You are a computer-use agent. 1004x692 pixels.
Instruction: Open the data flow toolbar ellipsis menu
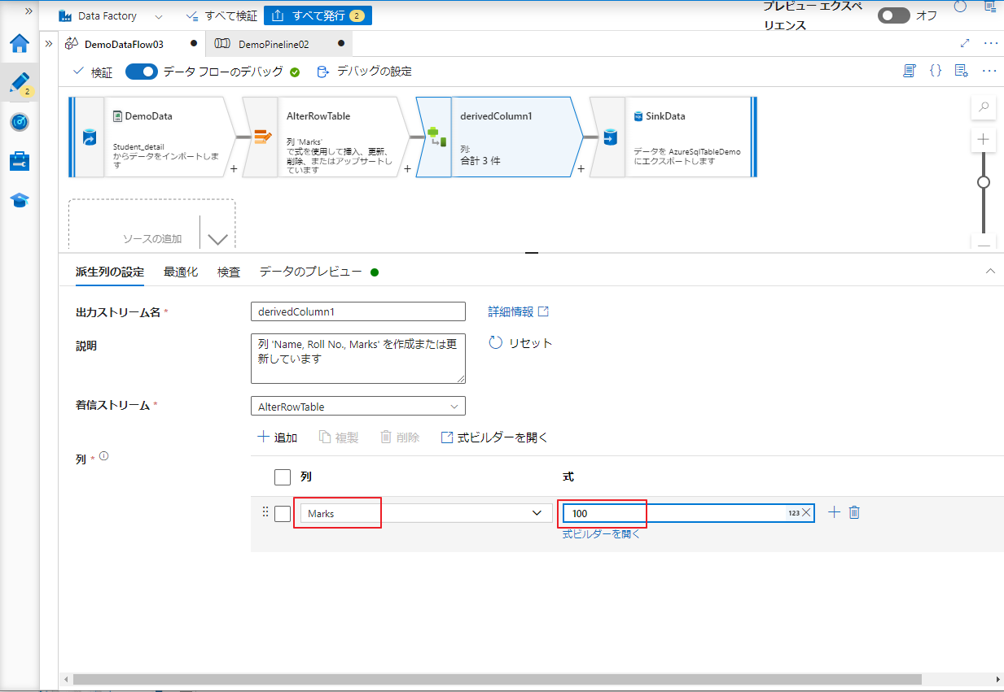tap(989, 70)
